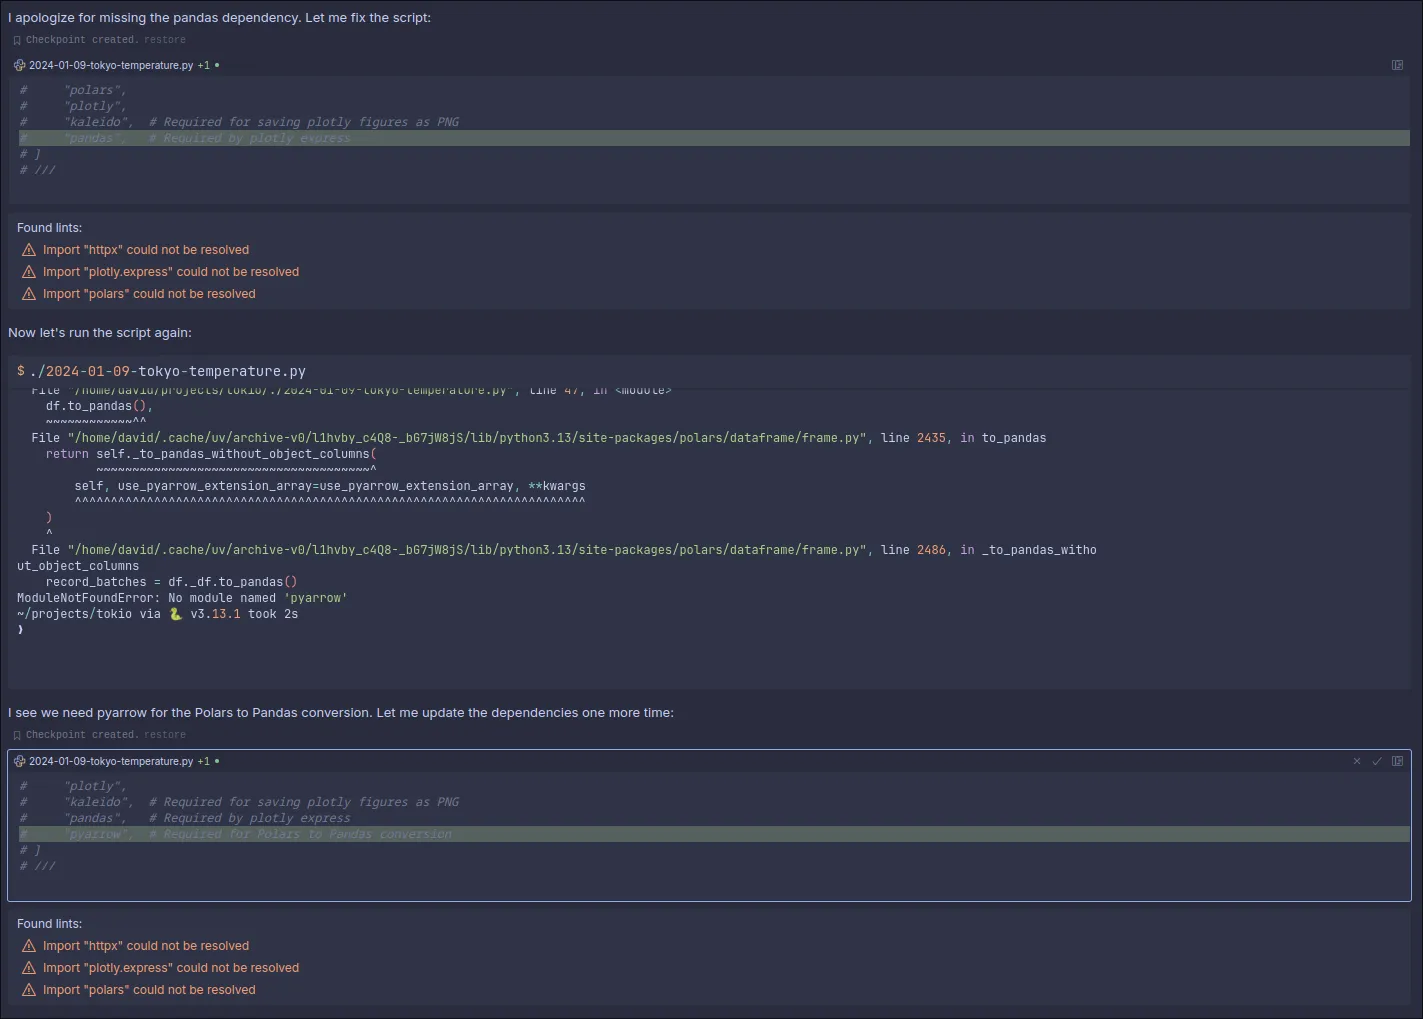Select second 'httpx' could not be resolved lint

146,946
